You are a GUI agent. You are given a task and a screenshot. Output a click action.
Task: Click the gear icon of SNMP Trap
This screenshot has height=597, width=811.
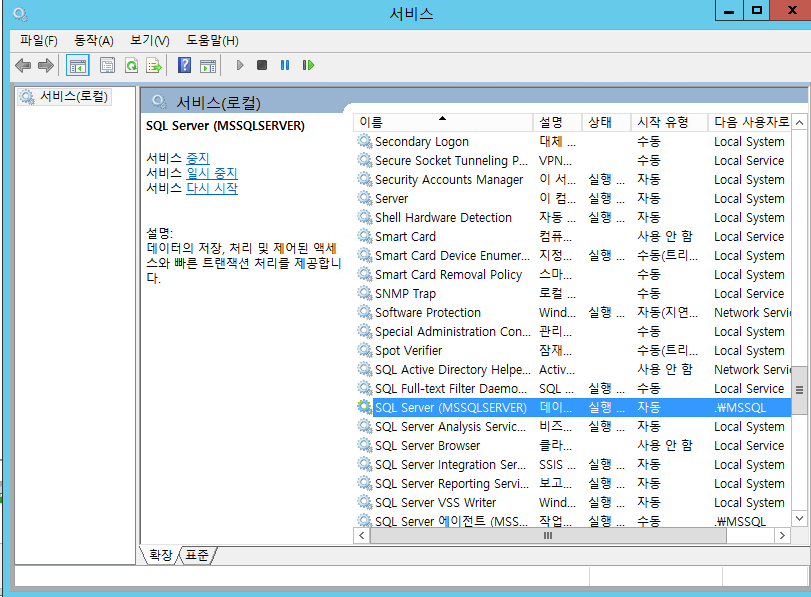click(365, 293)
